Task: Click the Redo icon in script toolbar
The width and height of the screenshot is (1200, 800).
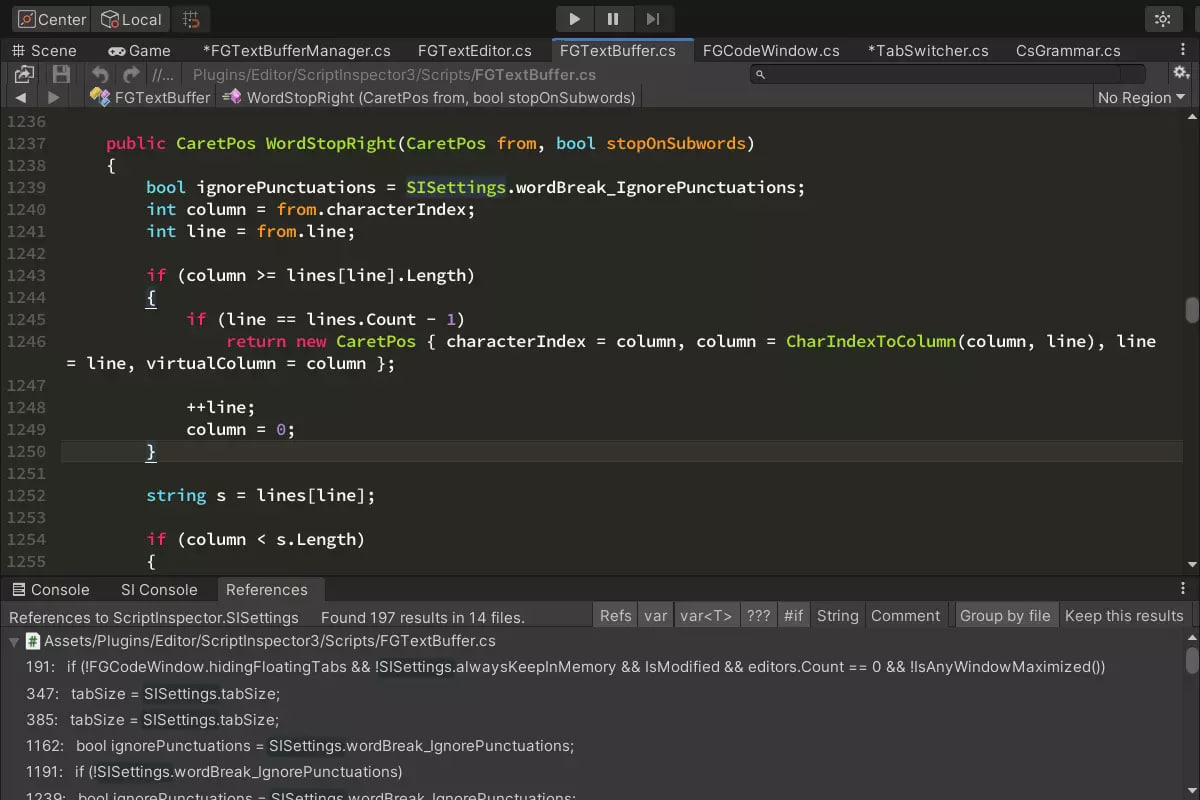Action: (130, 72)
